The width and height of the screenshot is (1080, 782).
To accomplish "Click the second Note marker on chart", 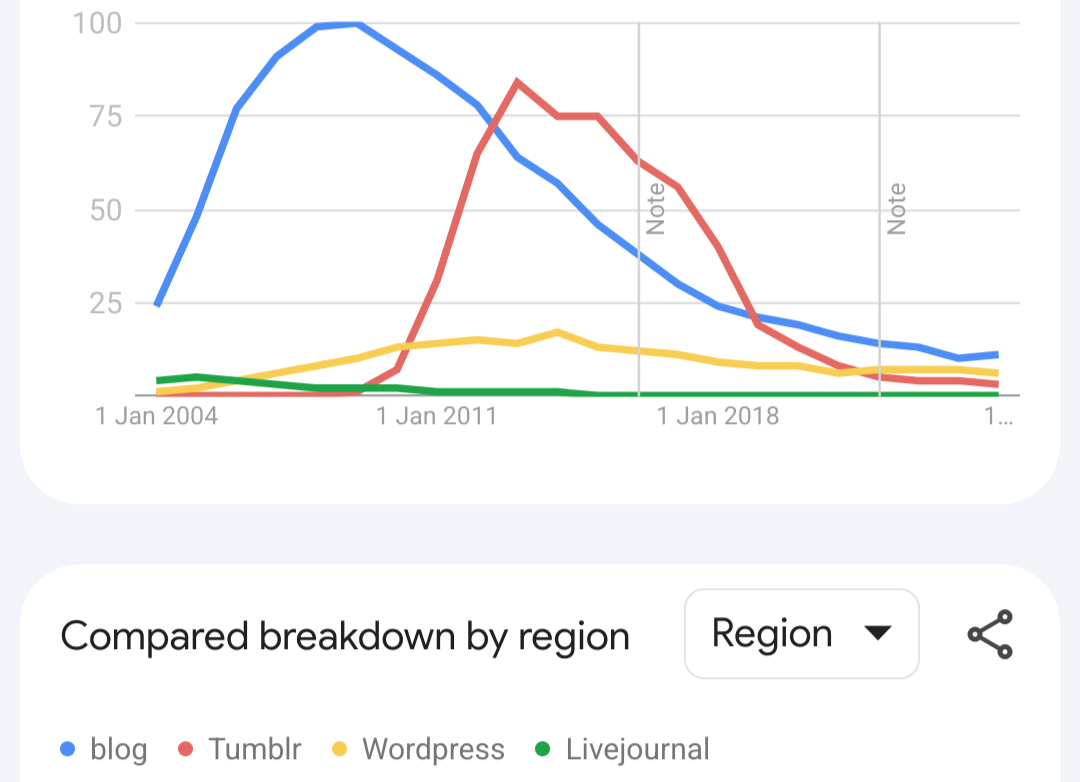I will tap(897, 208).
